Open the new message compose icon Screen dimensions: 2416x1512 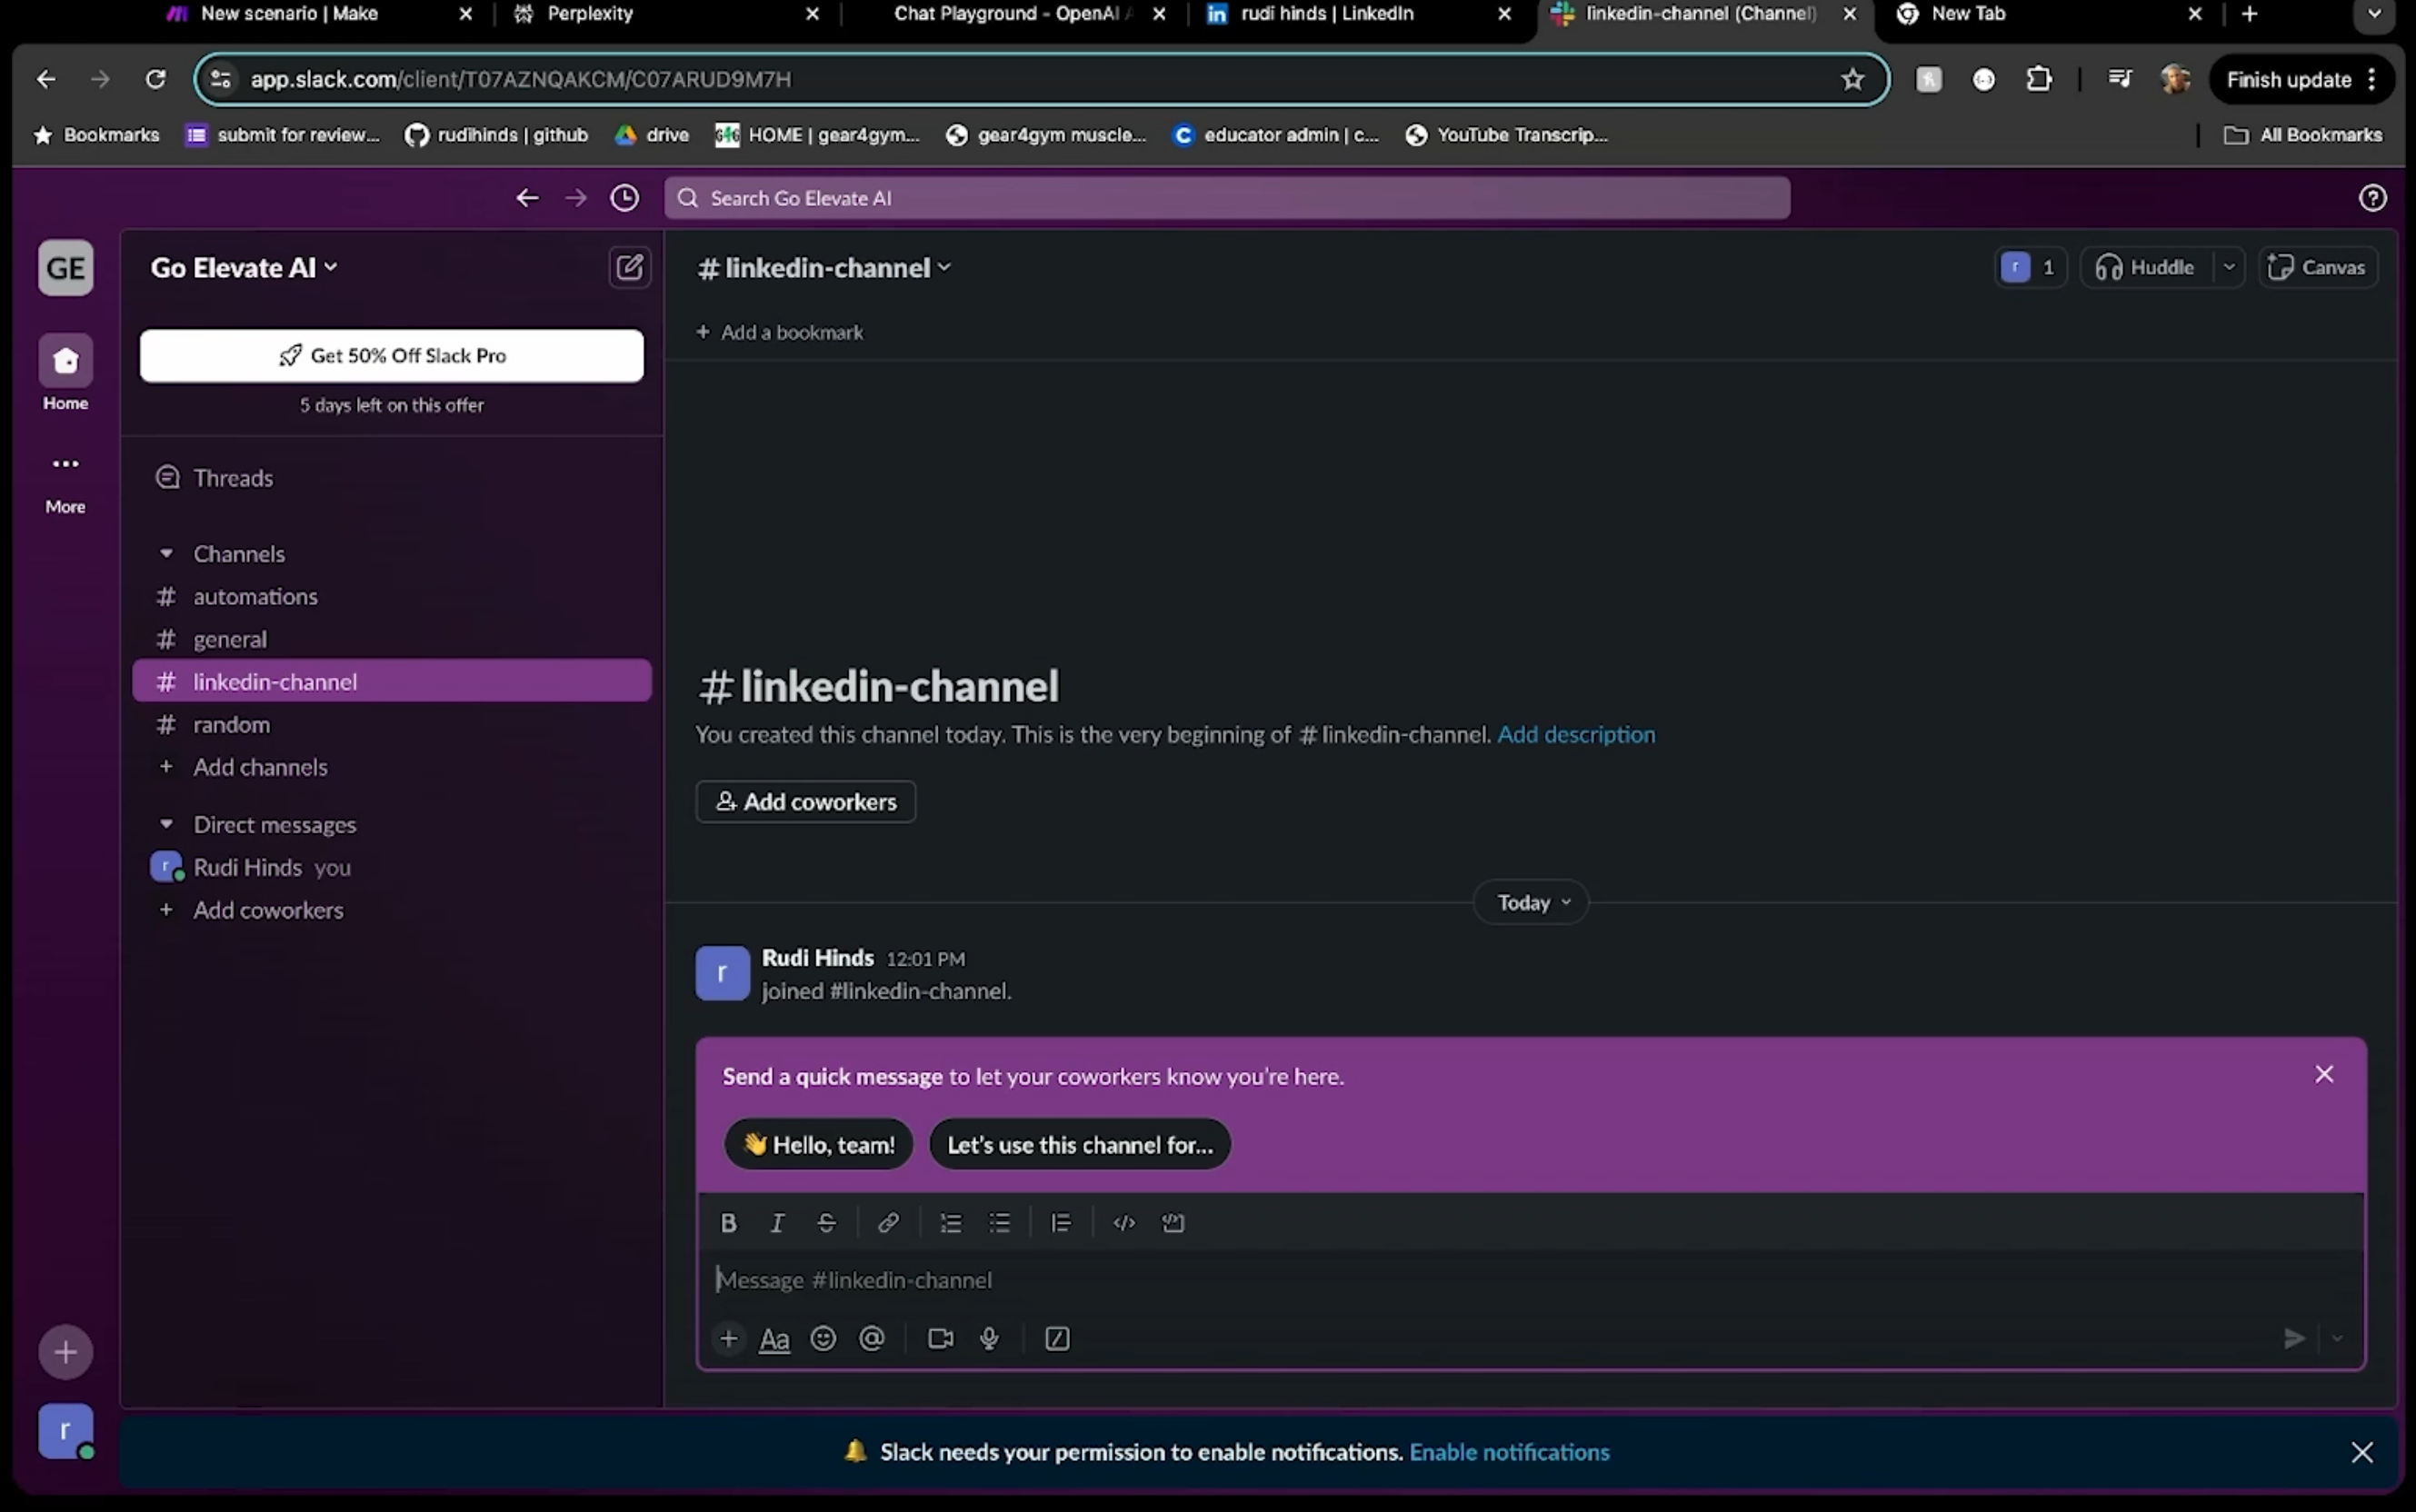(629, 267)
